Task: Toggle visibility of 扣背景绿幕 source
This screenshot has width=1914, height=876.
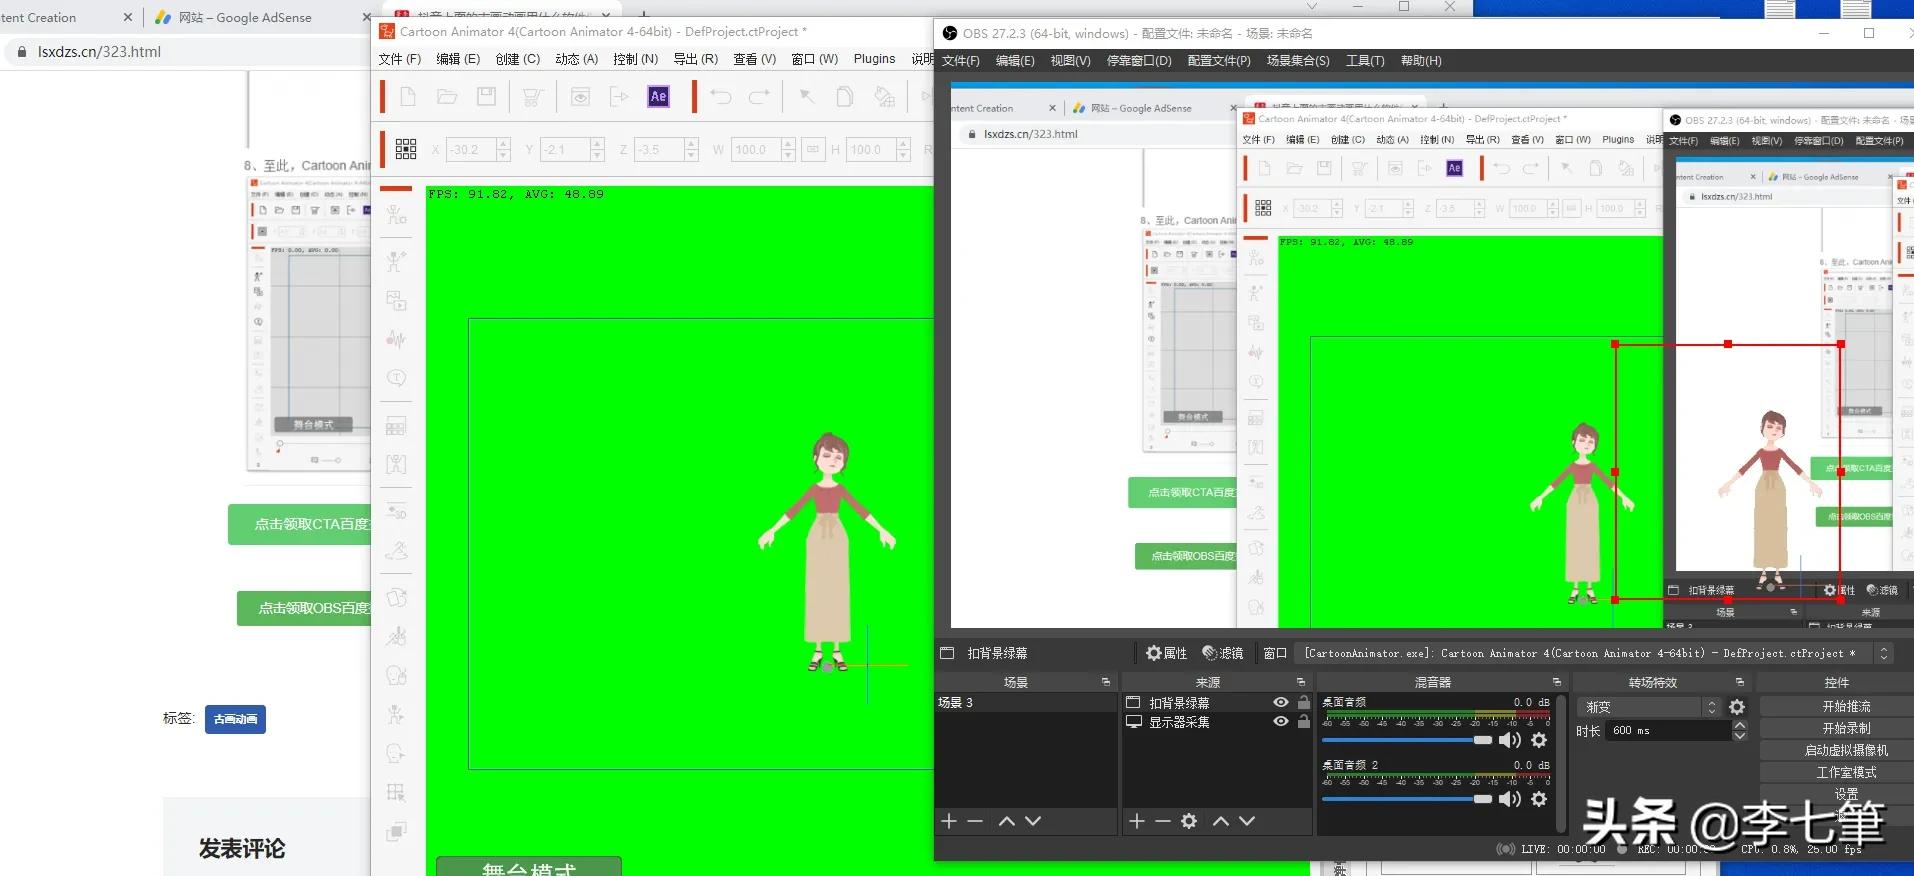Action: point(1281,703)
